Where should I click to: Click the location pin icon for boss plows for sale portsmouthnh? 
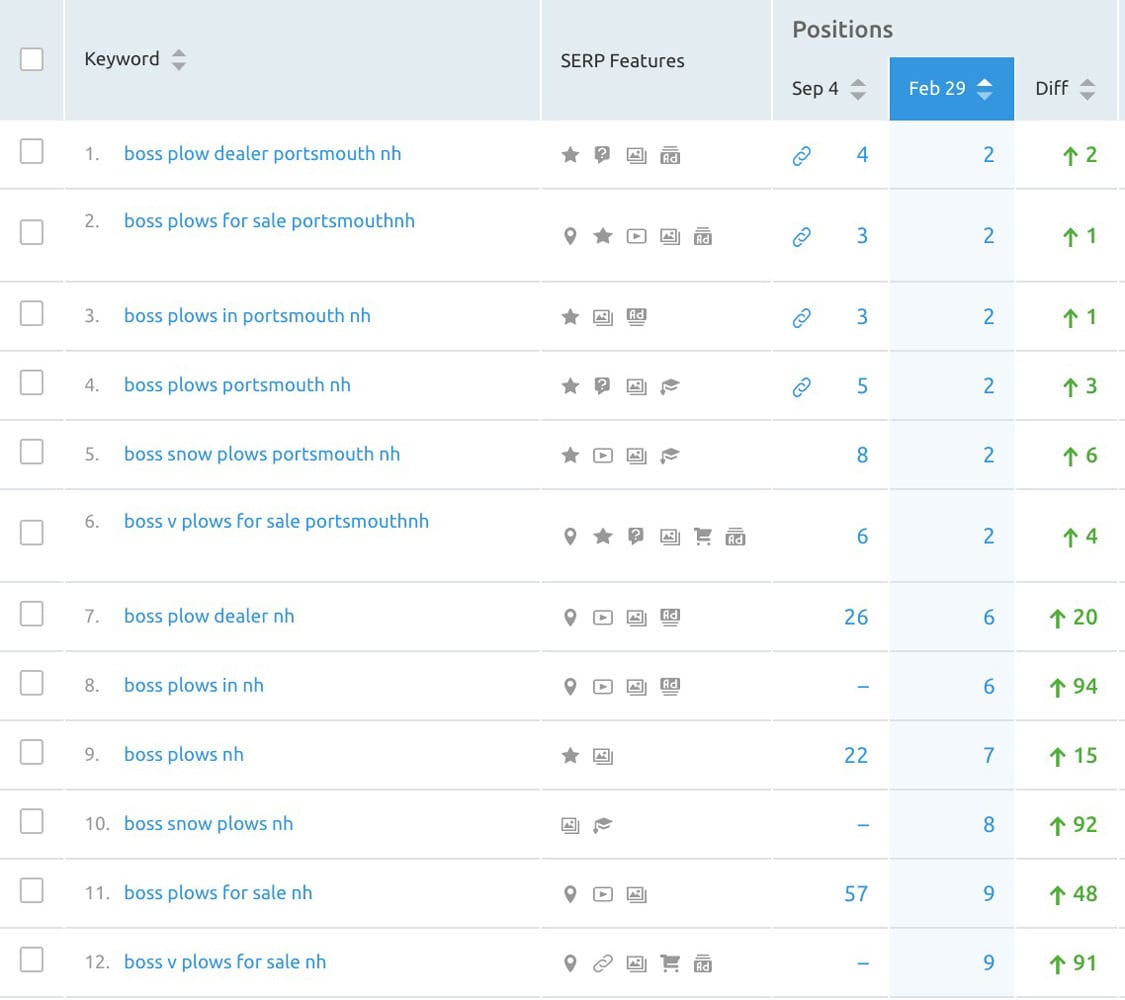coord(570,236)
